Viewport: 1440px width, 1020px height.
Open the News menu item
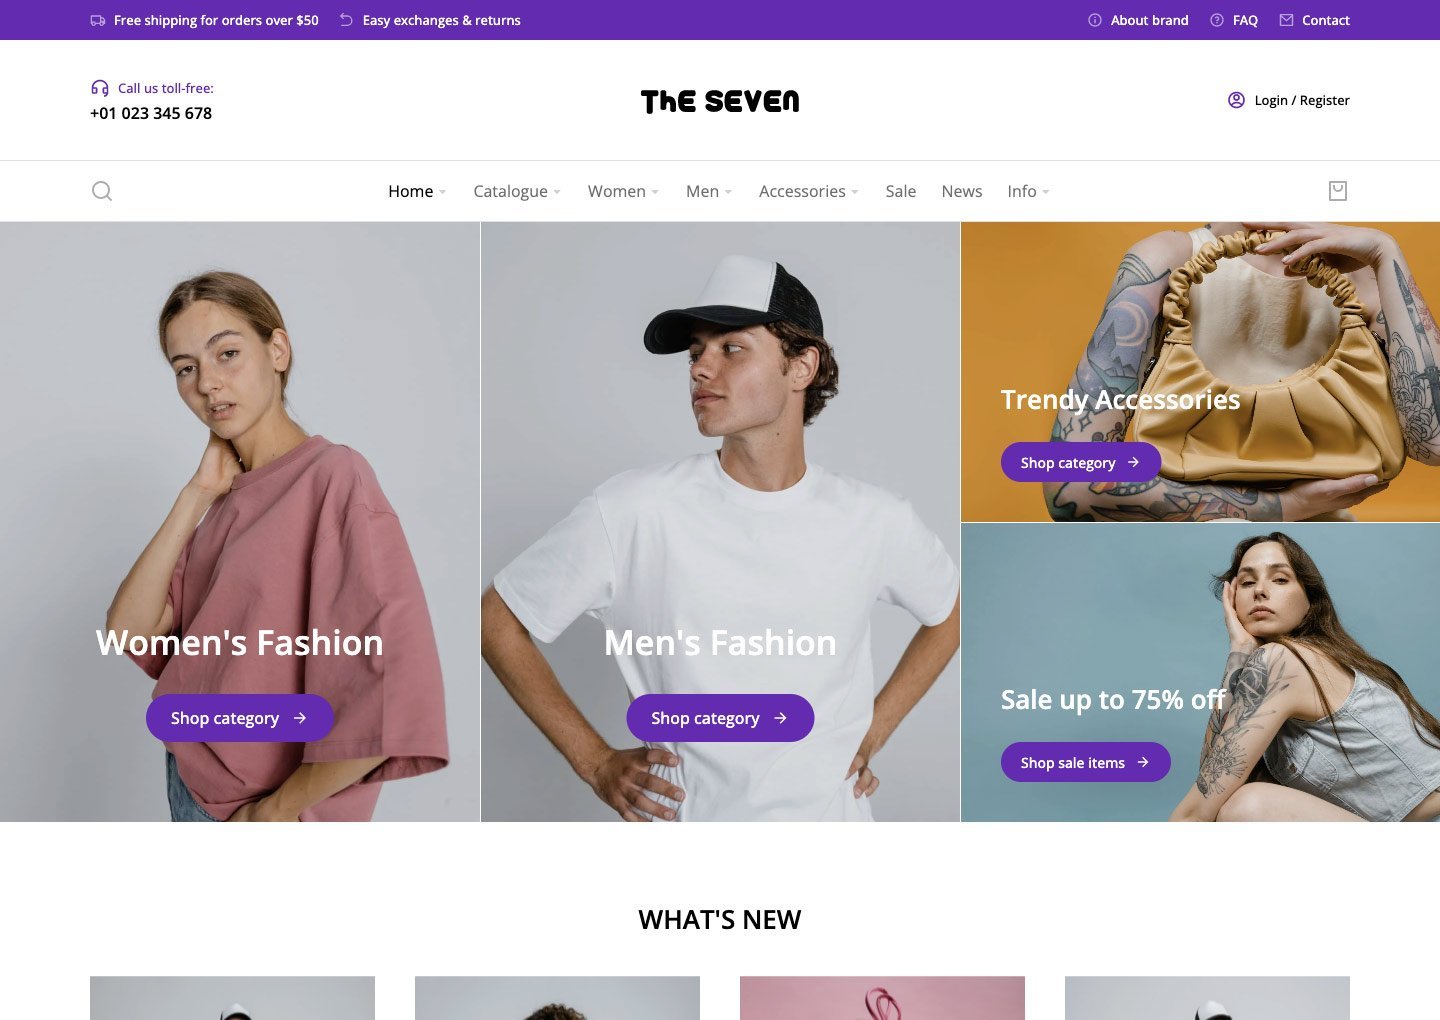pyautogui.click(x=962, y=191)
